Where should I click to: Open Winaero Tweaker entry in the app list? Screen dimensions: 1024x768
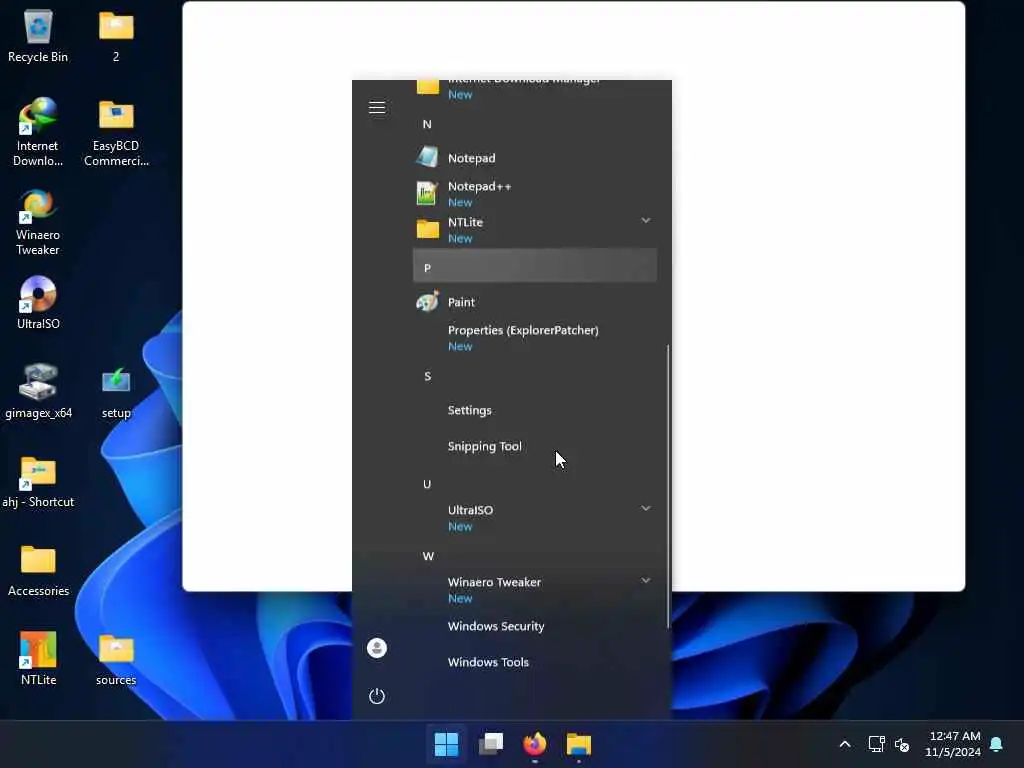tap(535, 590)
